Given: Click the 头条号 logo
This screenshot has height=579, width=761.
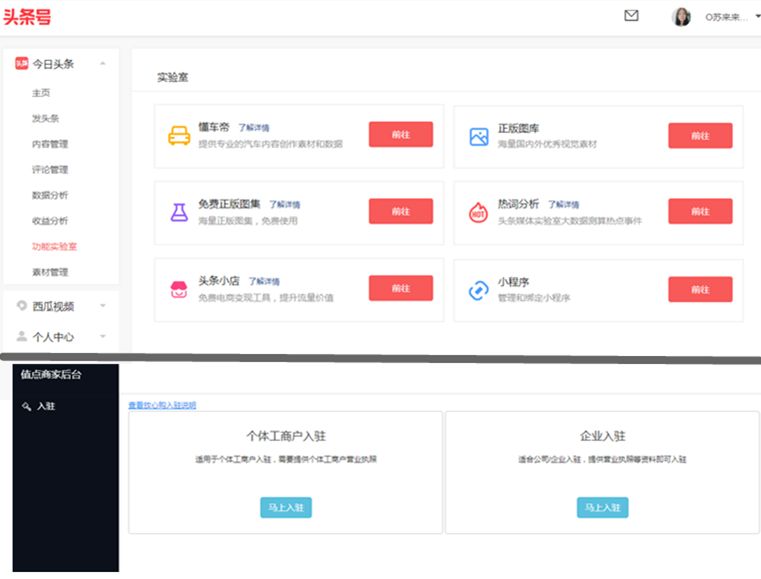Looking at the screenshot, I should point(27,17).
